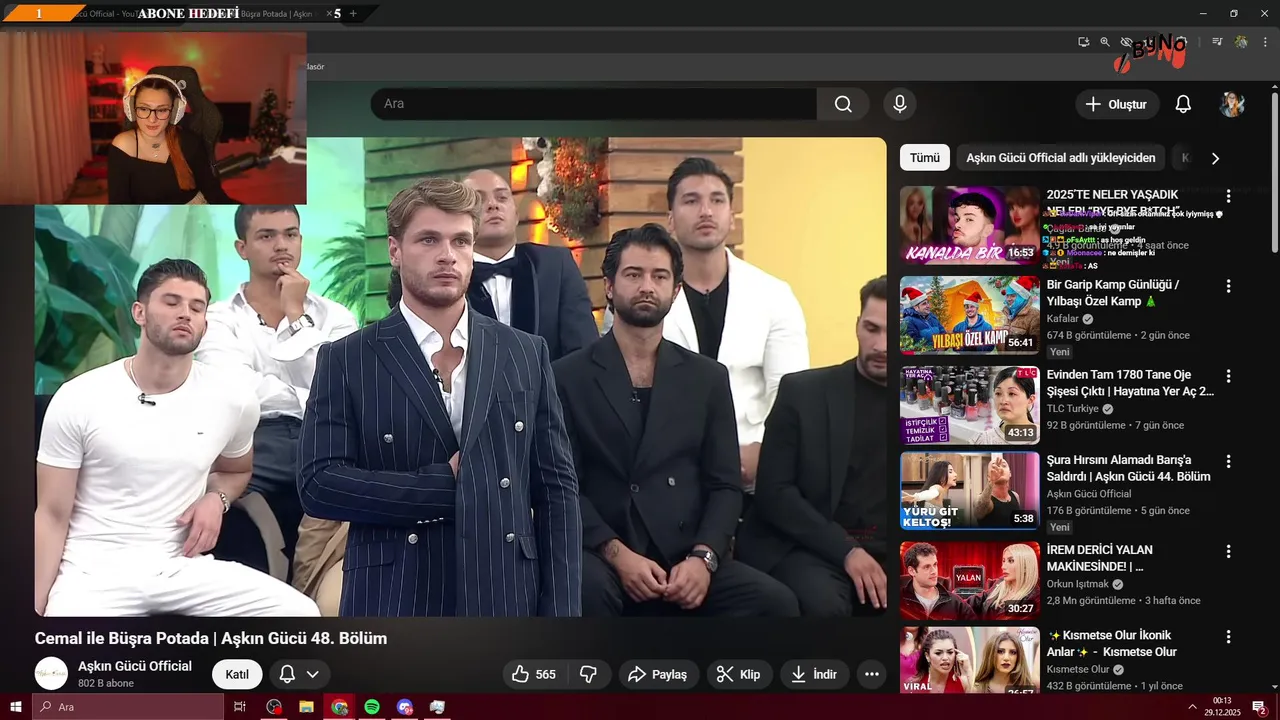The width and height of the screenshot is (1280, 720).
Task: Click the YouTube 'Ara' search field
Action: point(594,104)
